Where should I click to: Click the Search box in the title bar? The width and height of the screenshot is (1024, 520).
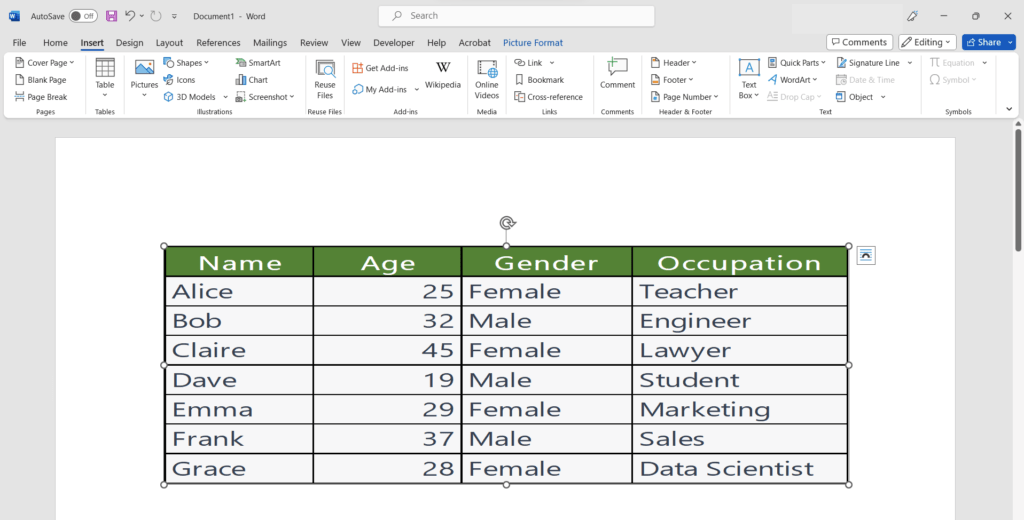coord(517,16)
